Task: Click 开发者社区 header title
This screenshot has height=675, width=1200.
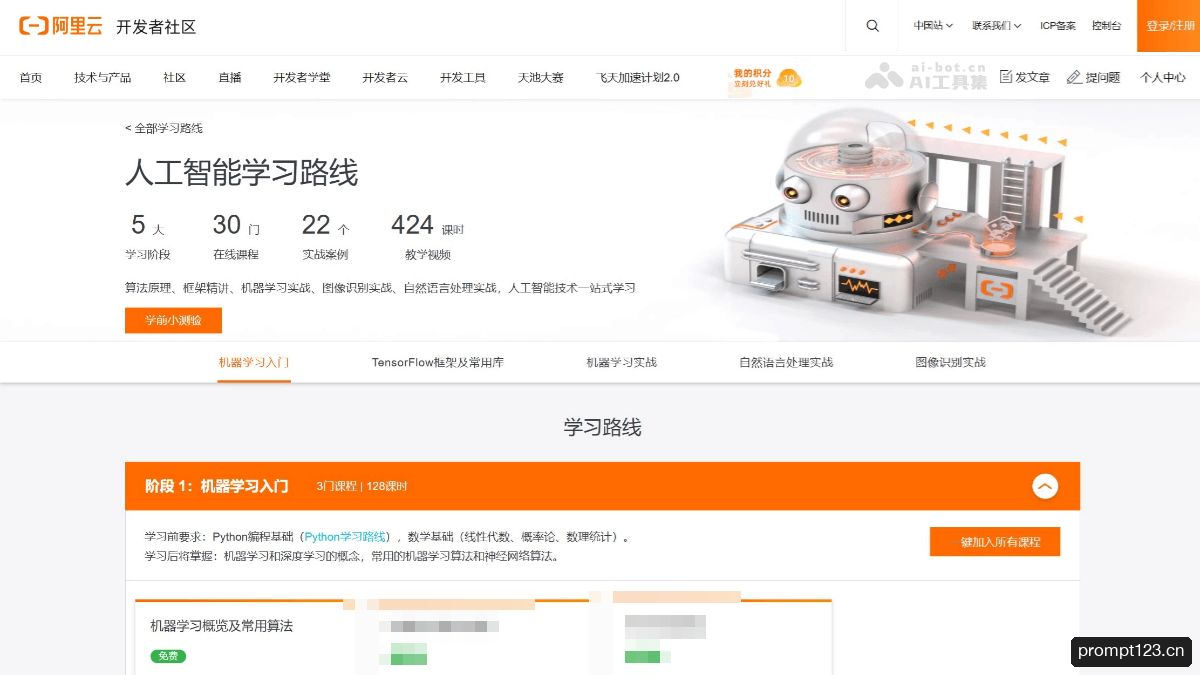Action: [156, 27]
